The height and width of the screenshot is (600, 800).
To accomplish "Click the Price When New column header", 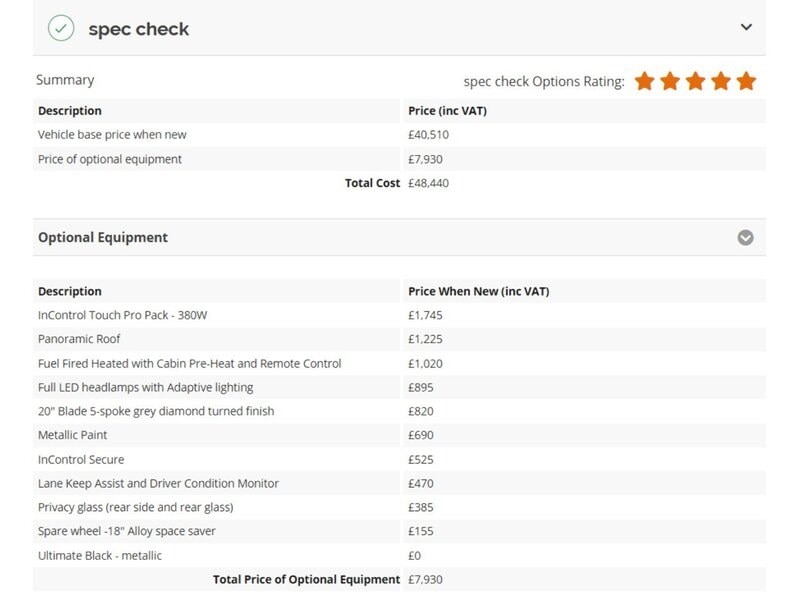I will [x=479, y=291].
